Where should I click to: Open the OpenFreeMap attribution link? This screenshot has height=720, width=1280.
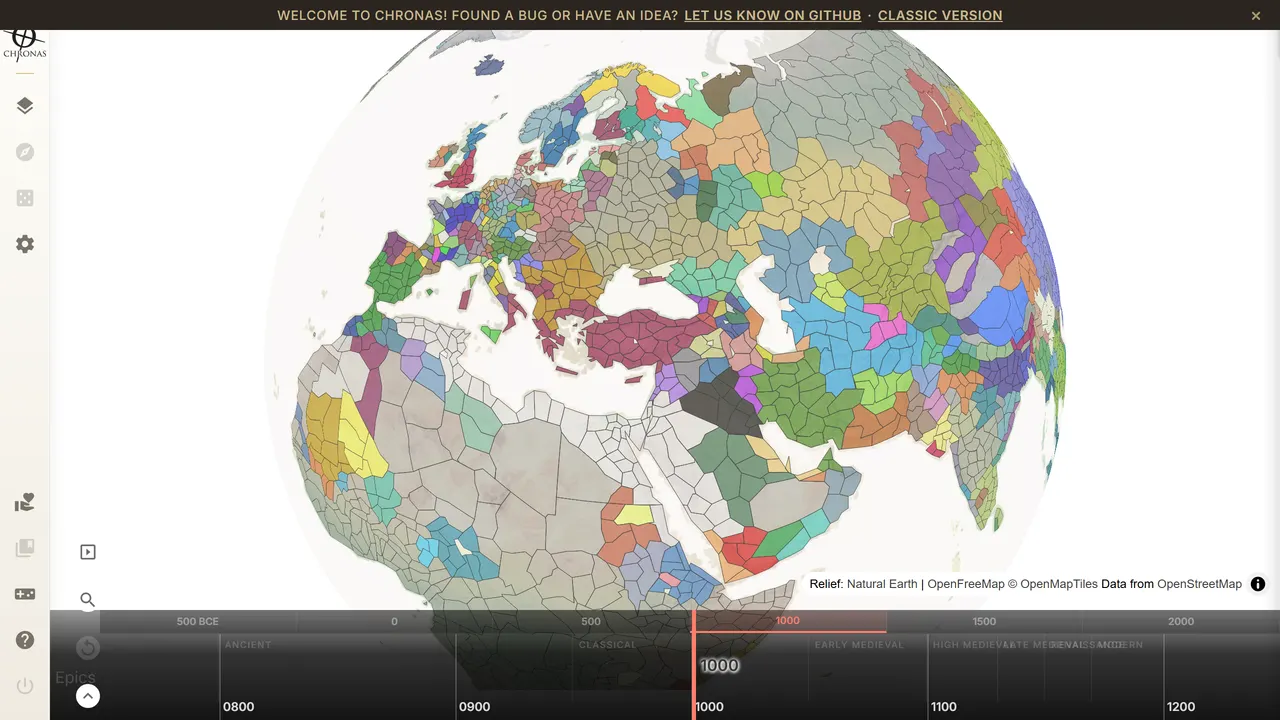point(966,584)
